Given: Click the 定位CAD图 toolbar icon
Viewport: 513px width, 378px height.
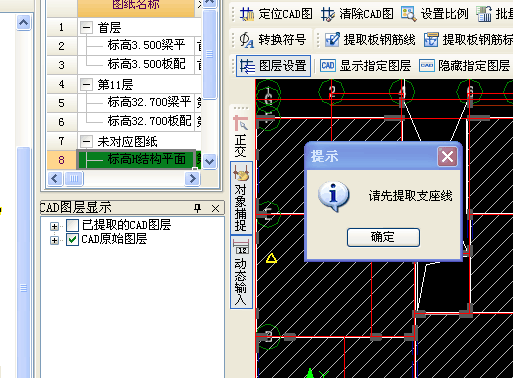Looking at the screenshot, I should point(247,14).
